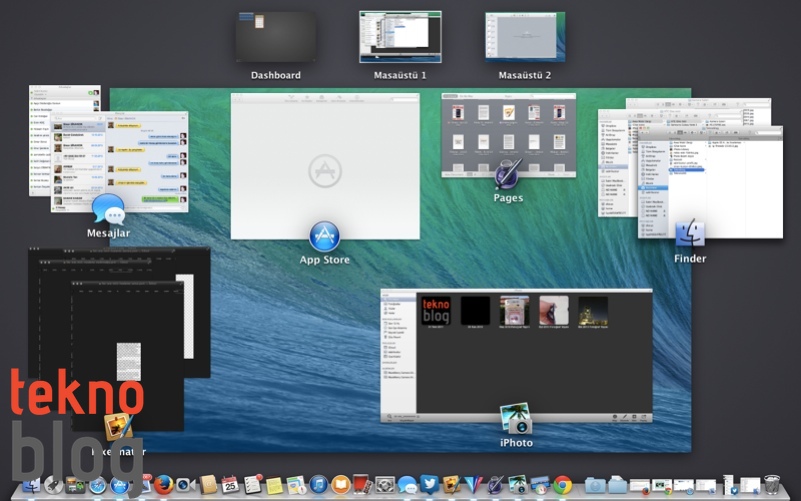Screen dimensions: 801x501
Task: Open teknoblog event thumbnail in iPhoto window
Action: 436,311
